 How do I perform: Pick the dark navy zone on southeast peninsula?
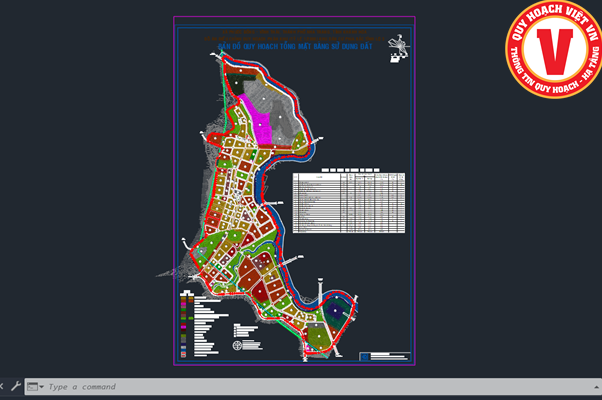(335, 311)
